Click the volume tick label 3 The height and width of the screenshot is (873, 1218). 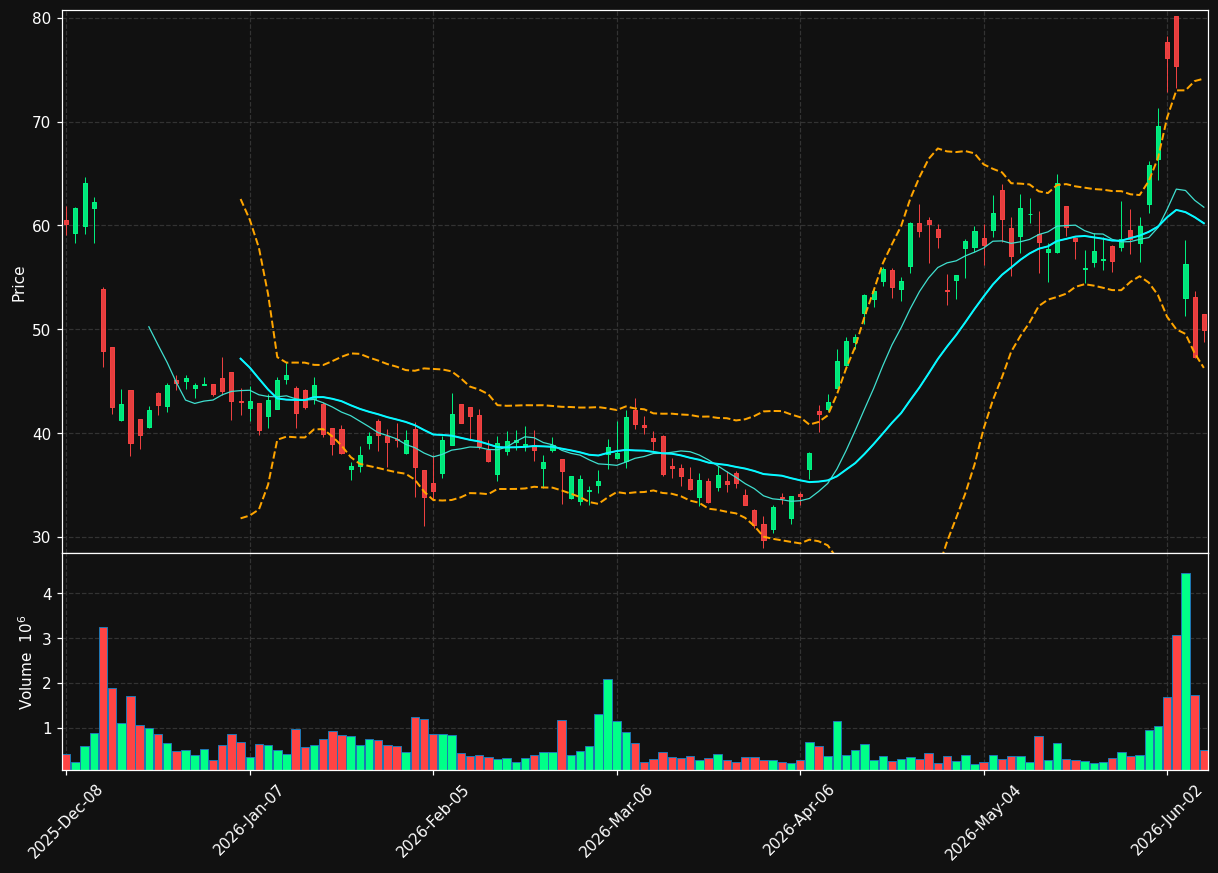[47, 639]
